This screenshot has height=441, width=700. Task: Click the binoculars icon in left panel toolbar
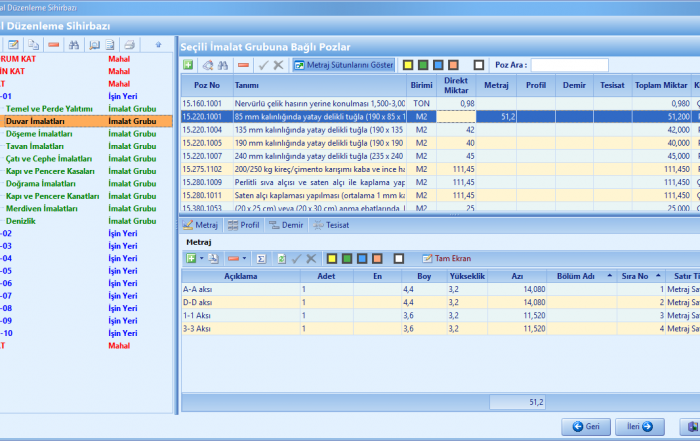(x=73, y=45)
